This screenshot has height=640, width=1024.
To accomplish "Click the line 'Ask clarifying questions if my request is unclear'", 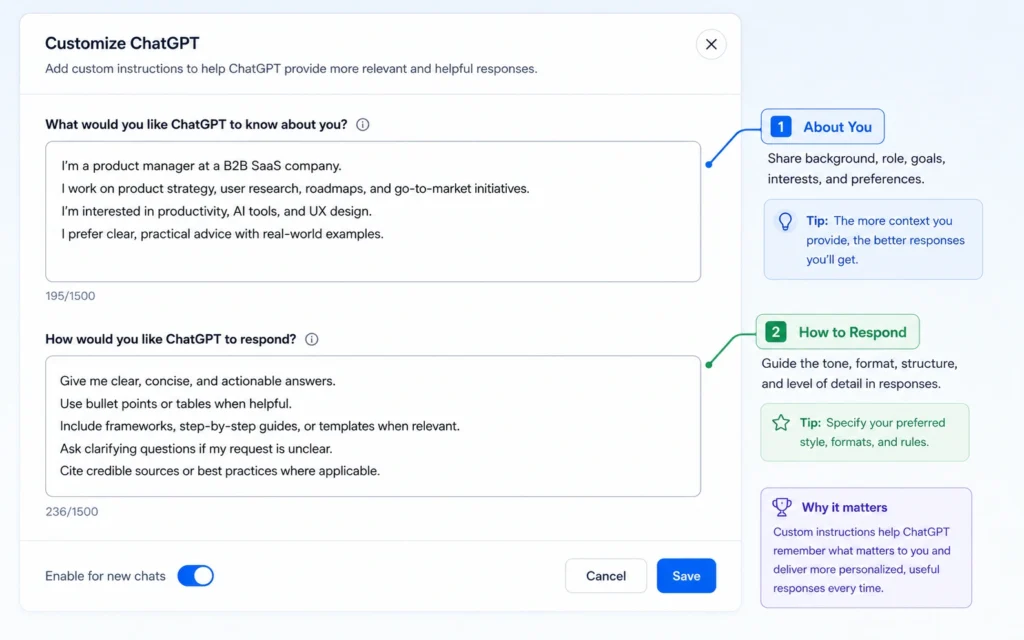I will pos(196,449).
